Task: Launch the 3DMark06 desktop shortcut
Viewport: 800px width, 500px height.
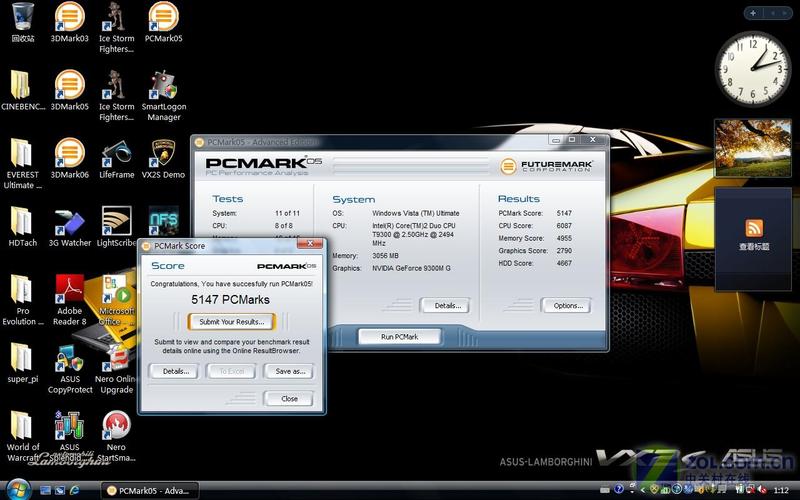Action: [69, 158]
